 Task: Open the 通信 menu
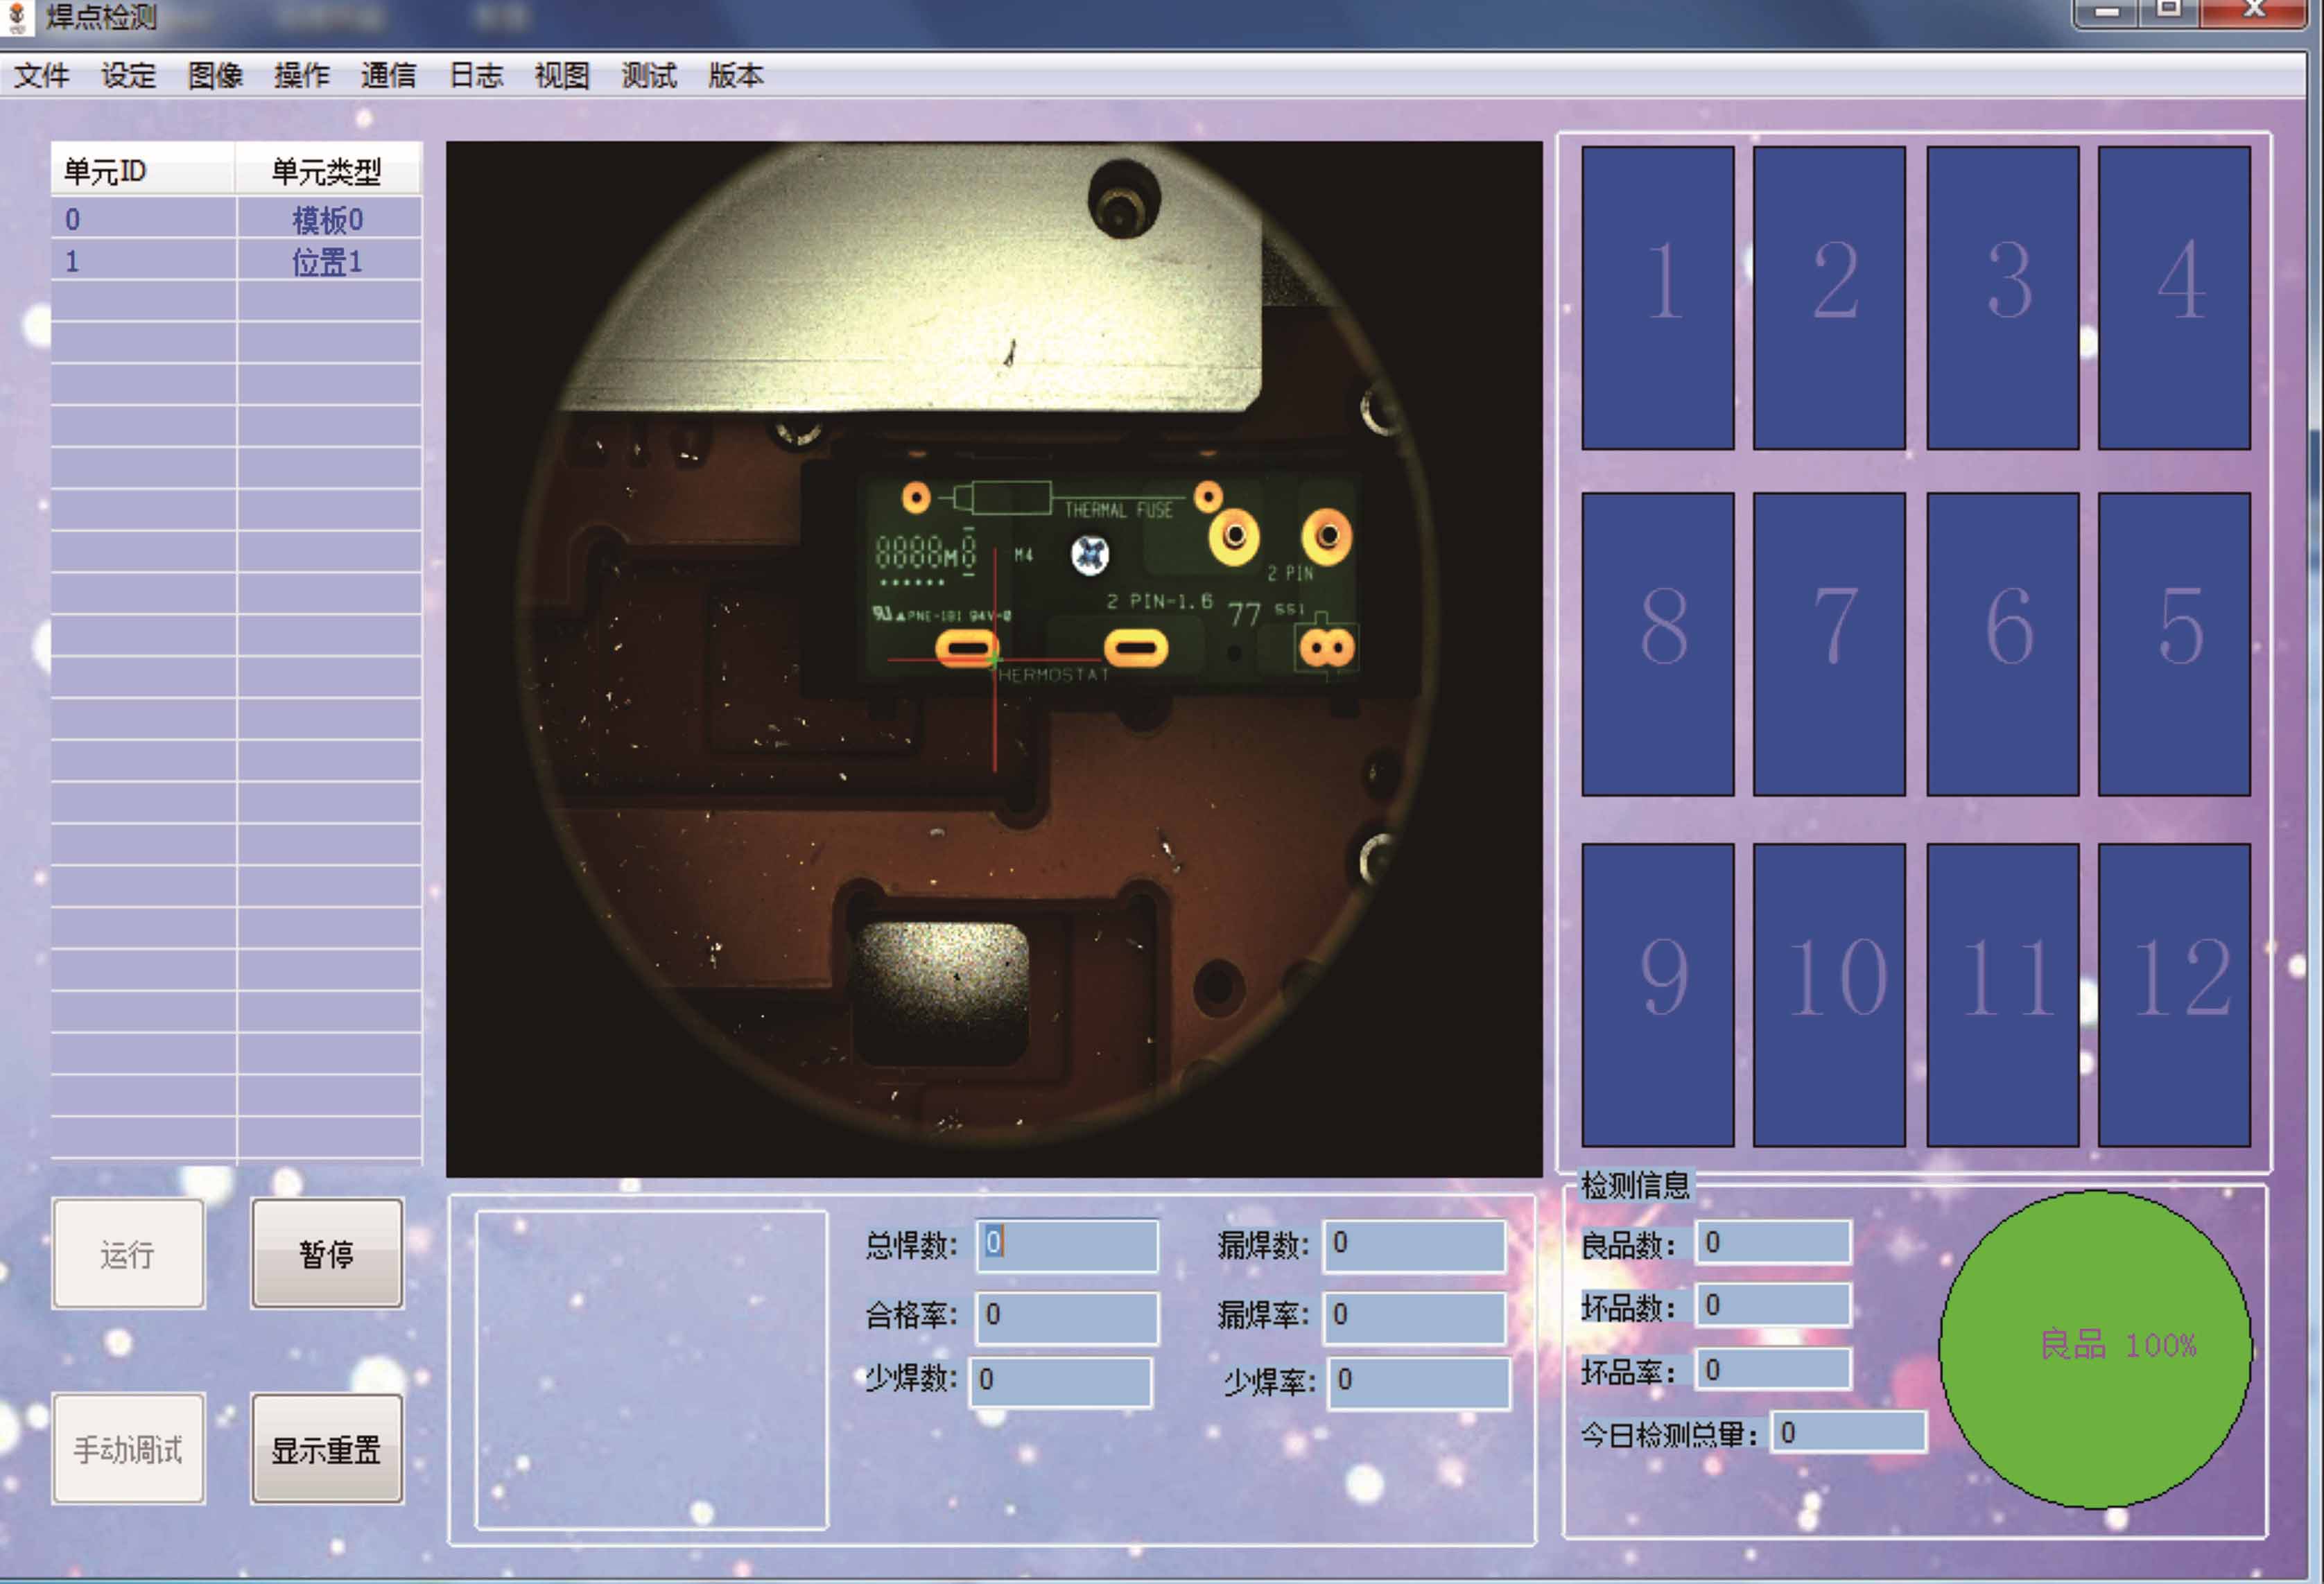tap(388, 76)
